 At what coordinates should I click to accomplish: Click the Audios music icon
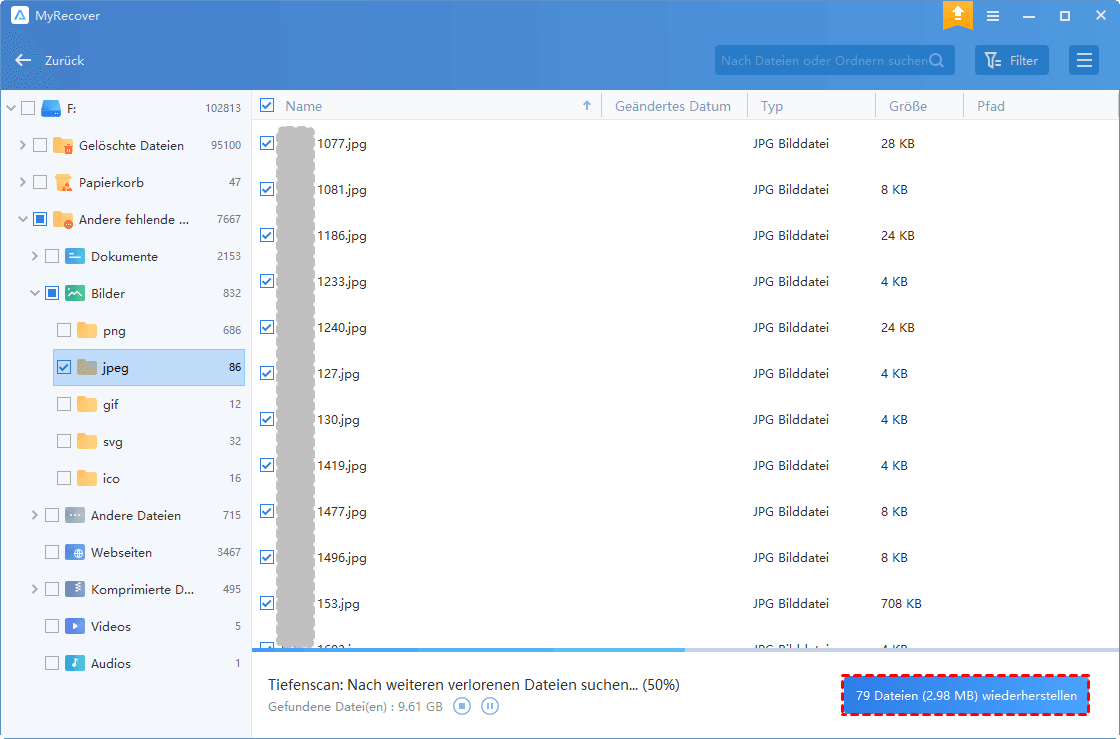(x=75, y=663)
